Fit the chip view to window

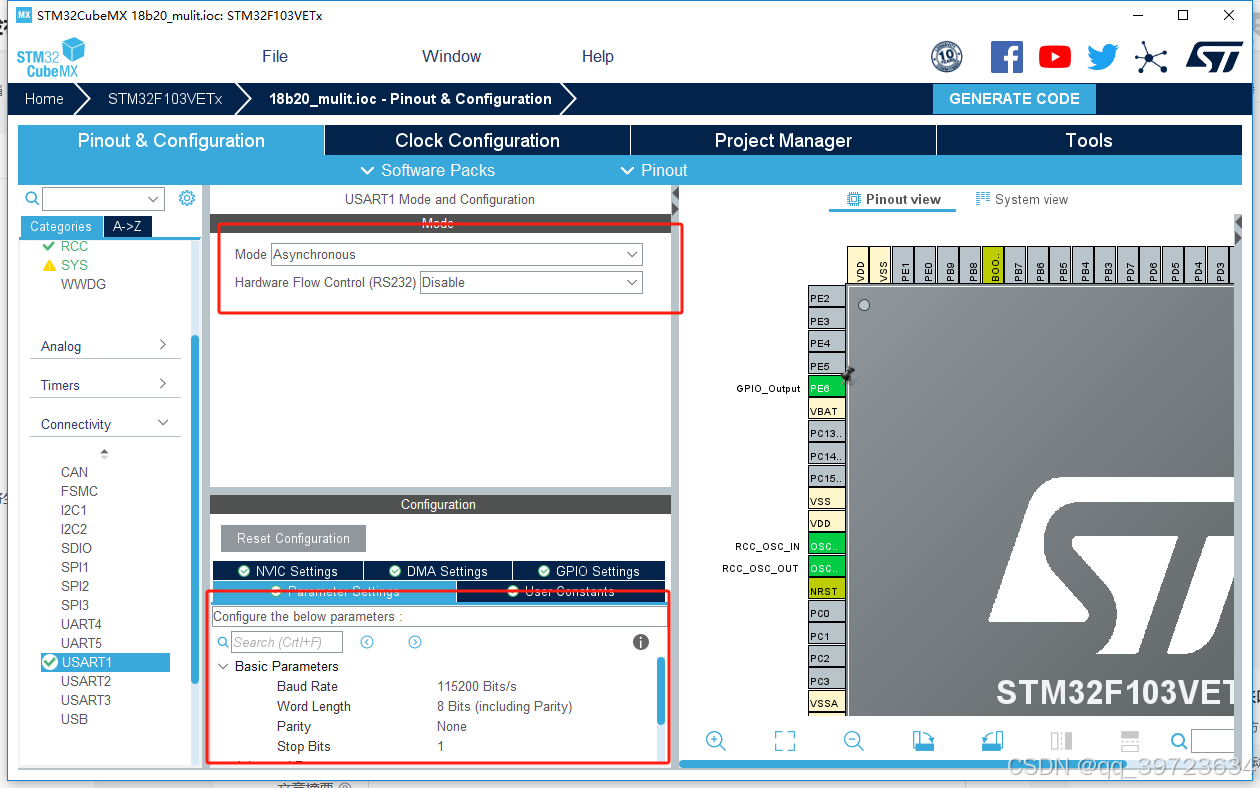click(x=785, y=741)
